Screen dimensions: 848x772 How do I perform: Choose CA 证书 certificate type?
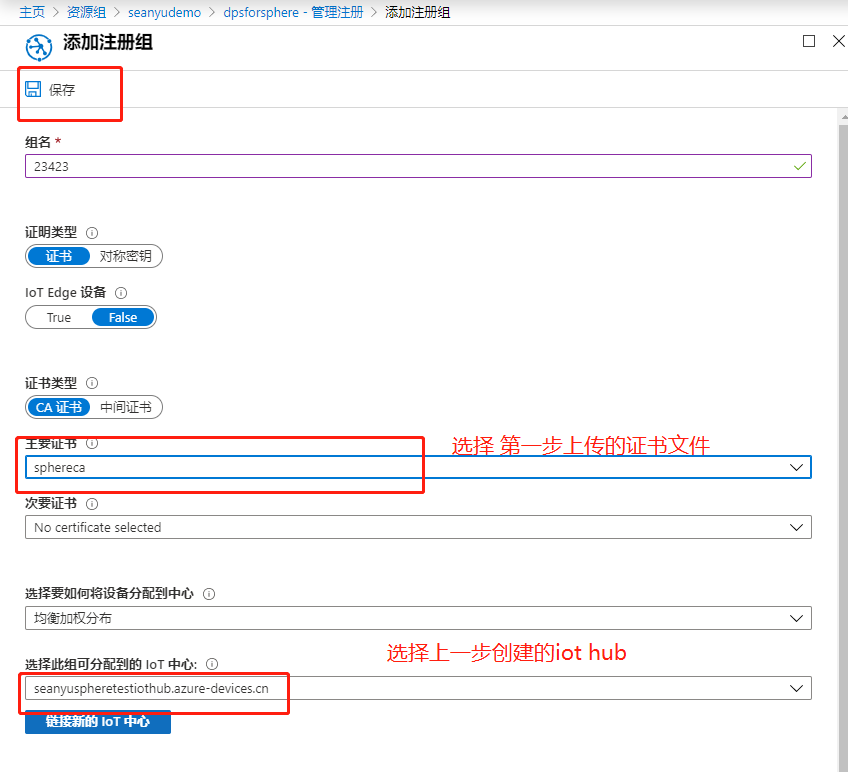pos(58,407)
